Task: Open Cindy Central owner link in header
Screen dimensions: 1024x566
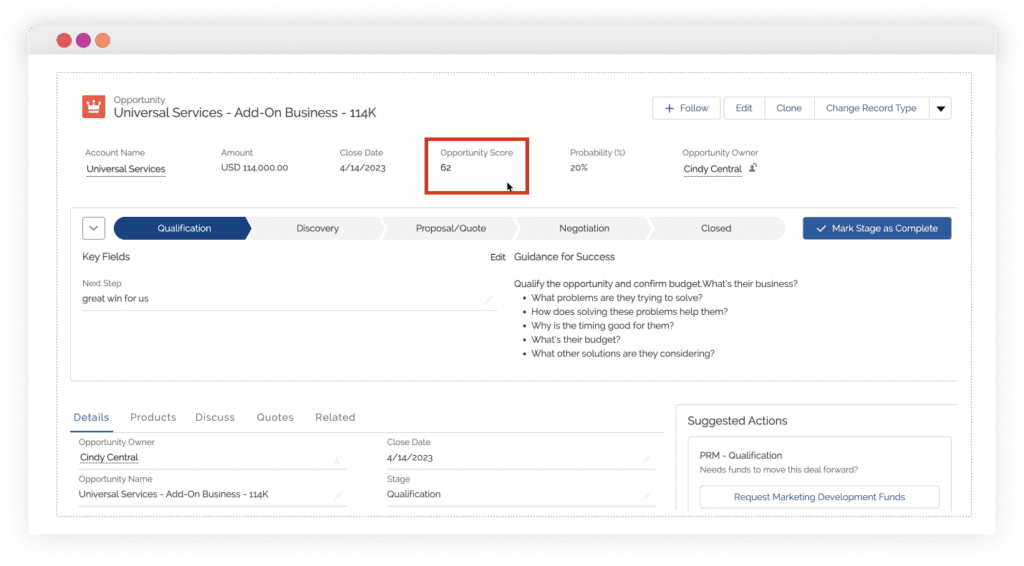Action: 712,169
